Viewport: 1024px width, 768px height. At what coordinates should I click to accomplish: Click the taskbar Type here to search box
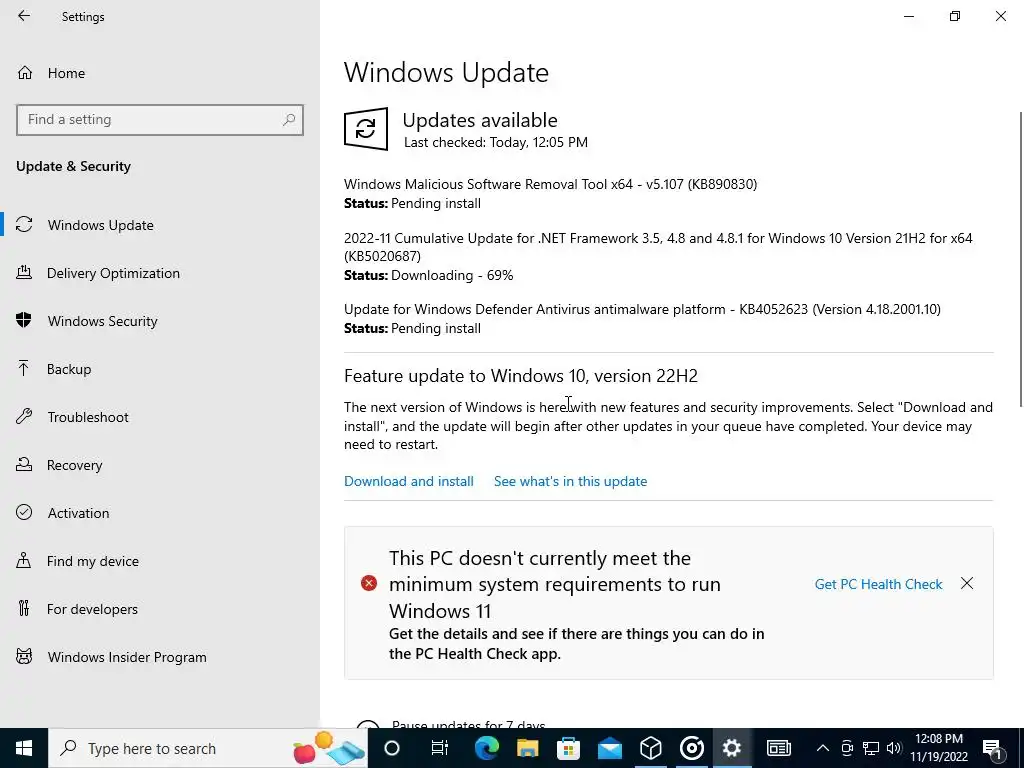point(208,748)
